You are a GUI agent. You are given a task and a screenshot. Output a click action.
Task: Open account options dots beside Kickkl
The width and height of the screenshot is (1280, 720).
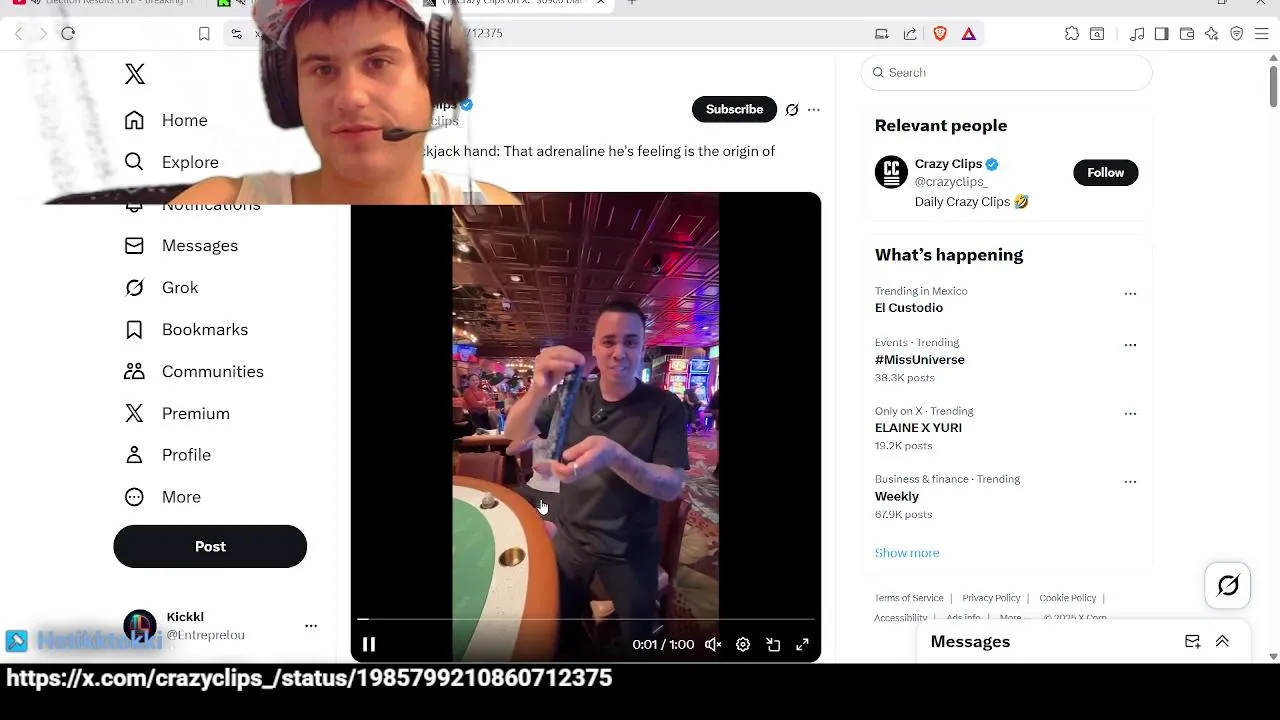click(x=311, y=626)
